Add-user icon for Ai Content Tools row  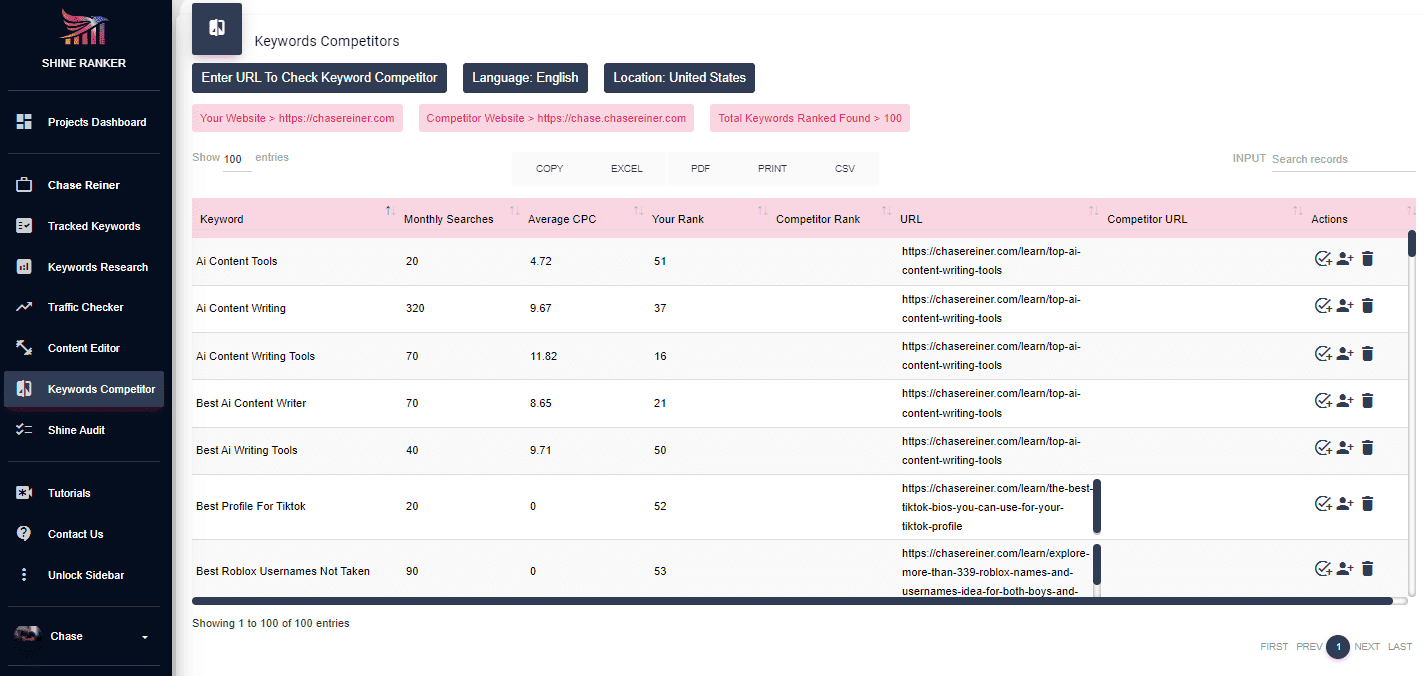tap(1345, 259)
